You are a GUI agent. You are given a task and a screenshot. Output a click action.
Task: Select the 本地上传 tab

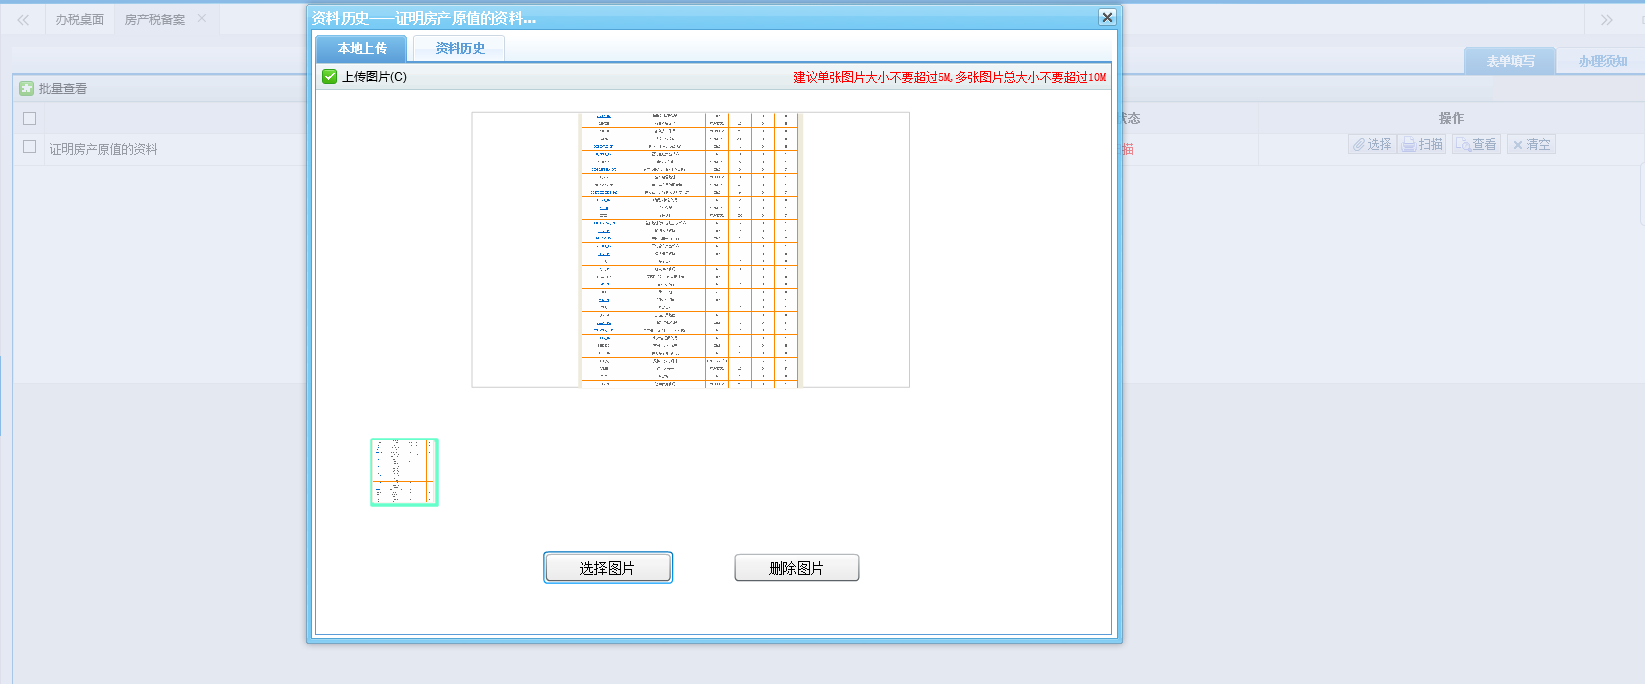tap(361, 48)
